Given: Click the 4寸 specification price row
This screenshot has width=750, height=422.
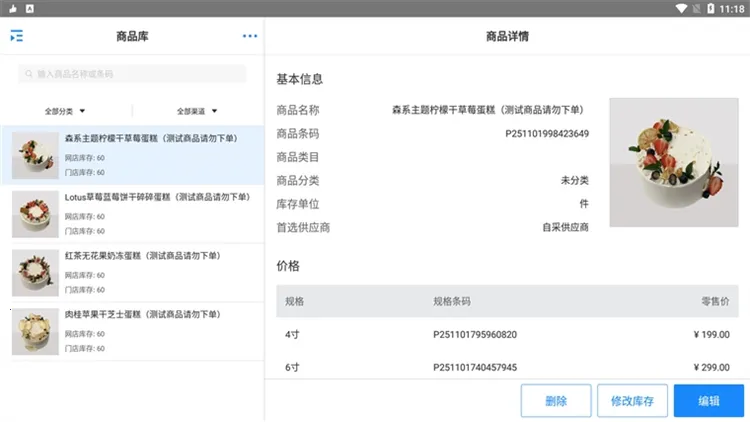Looking at the screenshot, I should [x=507, y=334].
